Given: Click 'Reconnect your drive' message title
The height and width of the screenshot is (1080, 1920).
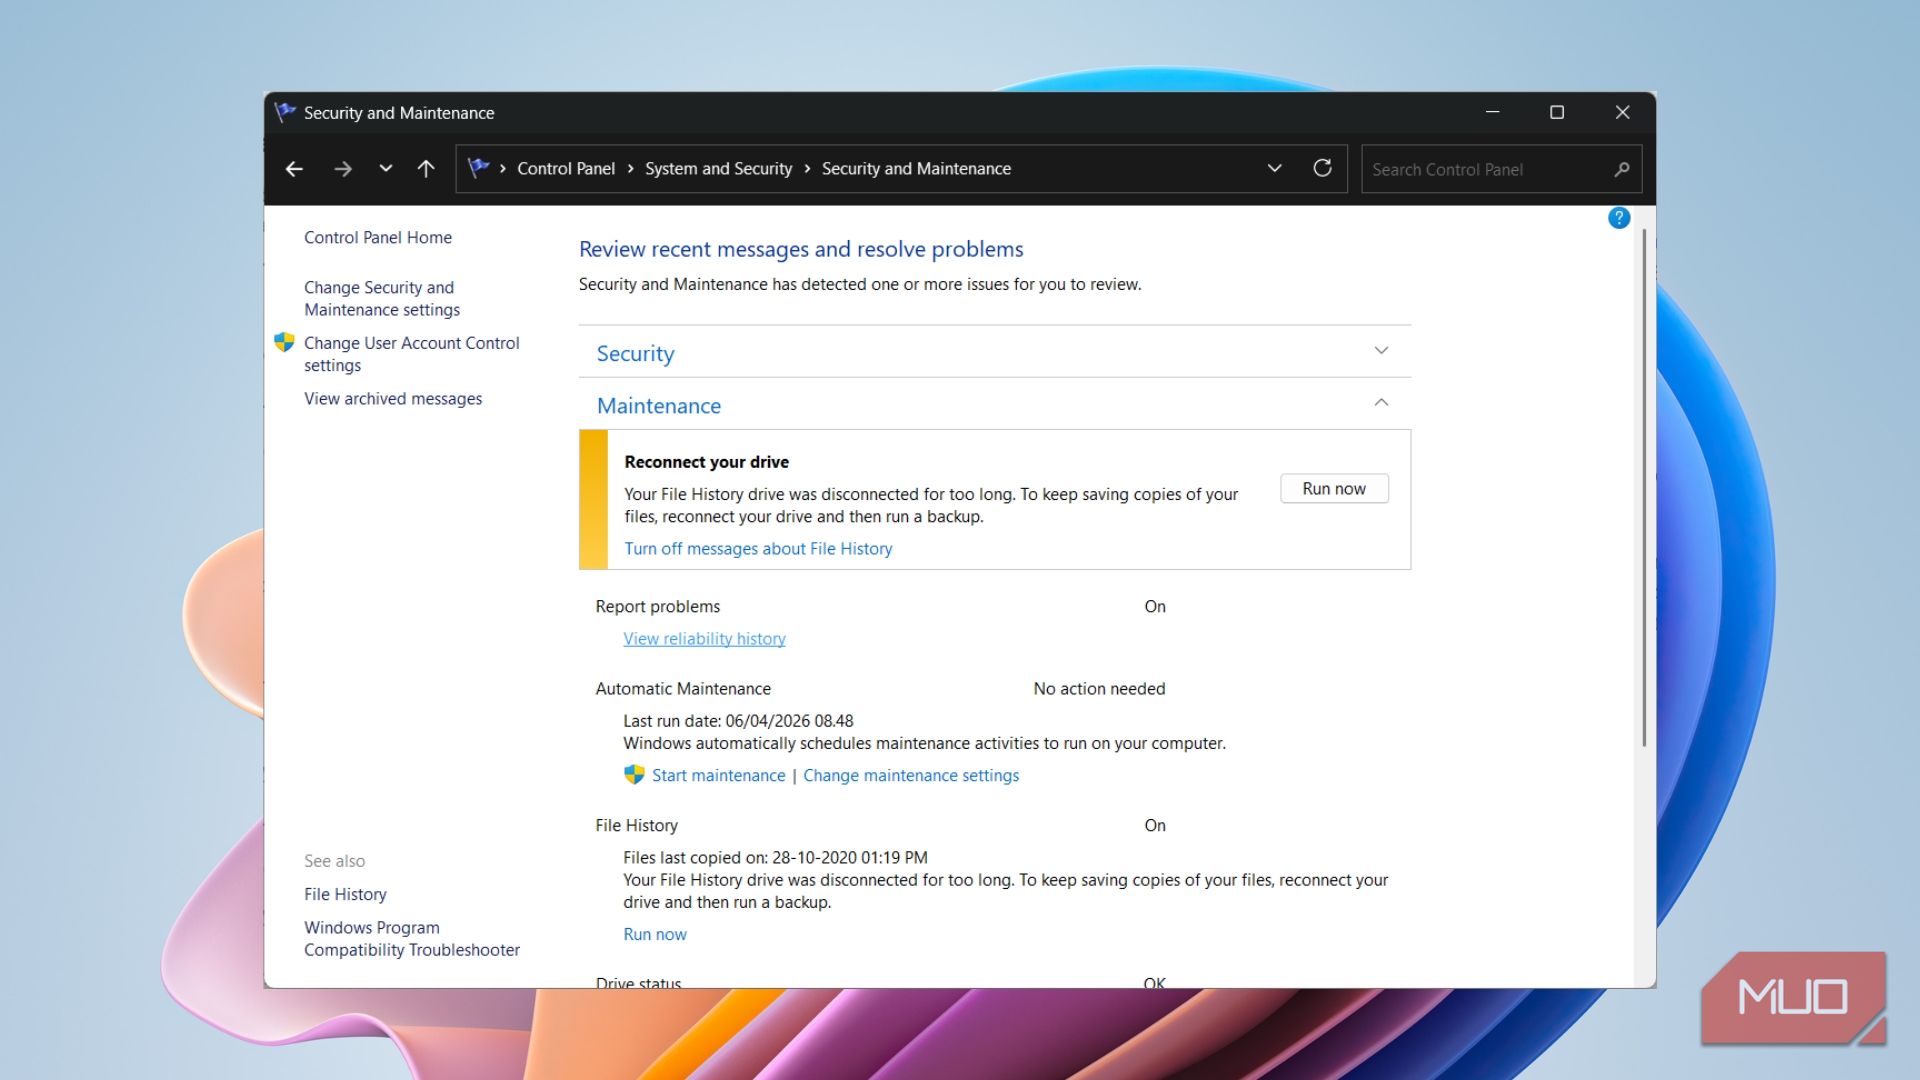Looking at the screenshot, I should 706,462.
